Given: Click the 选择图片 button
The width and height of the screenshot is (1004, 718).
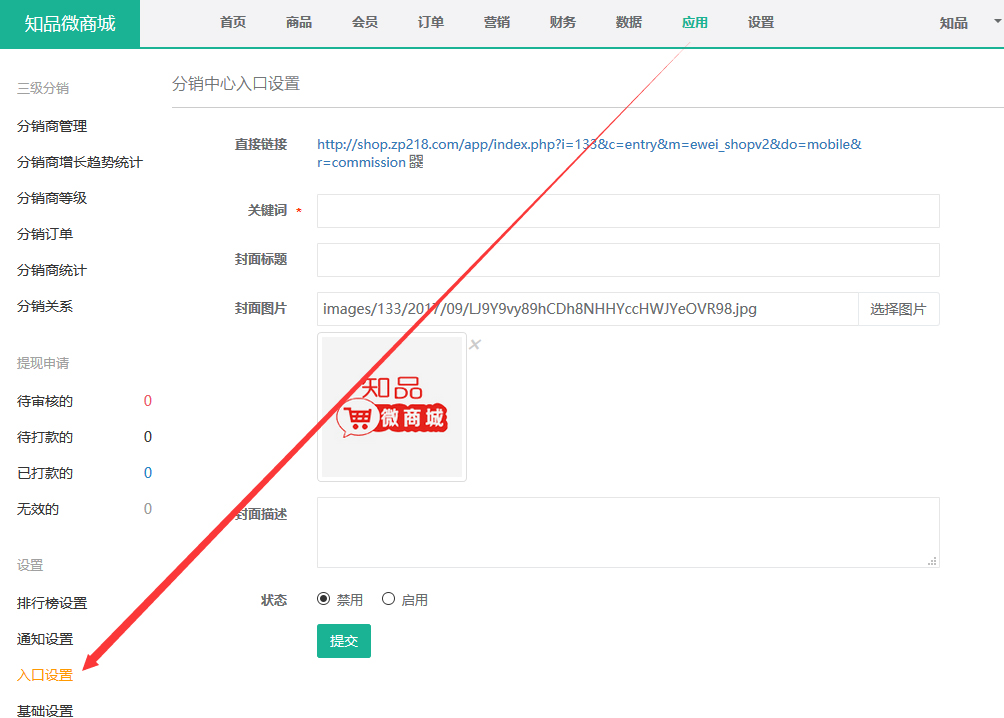Looking at the screenshot, I should (898, 309).
